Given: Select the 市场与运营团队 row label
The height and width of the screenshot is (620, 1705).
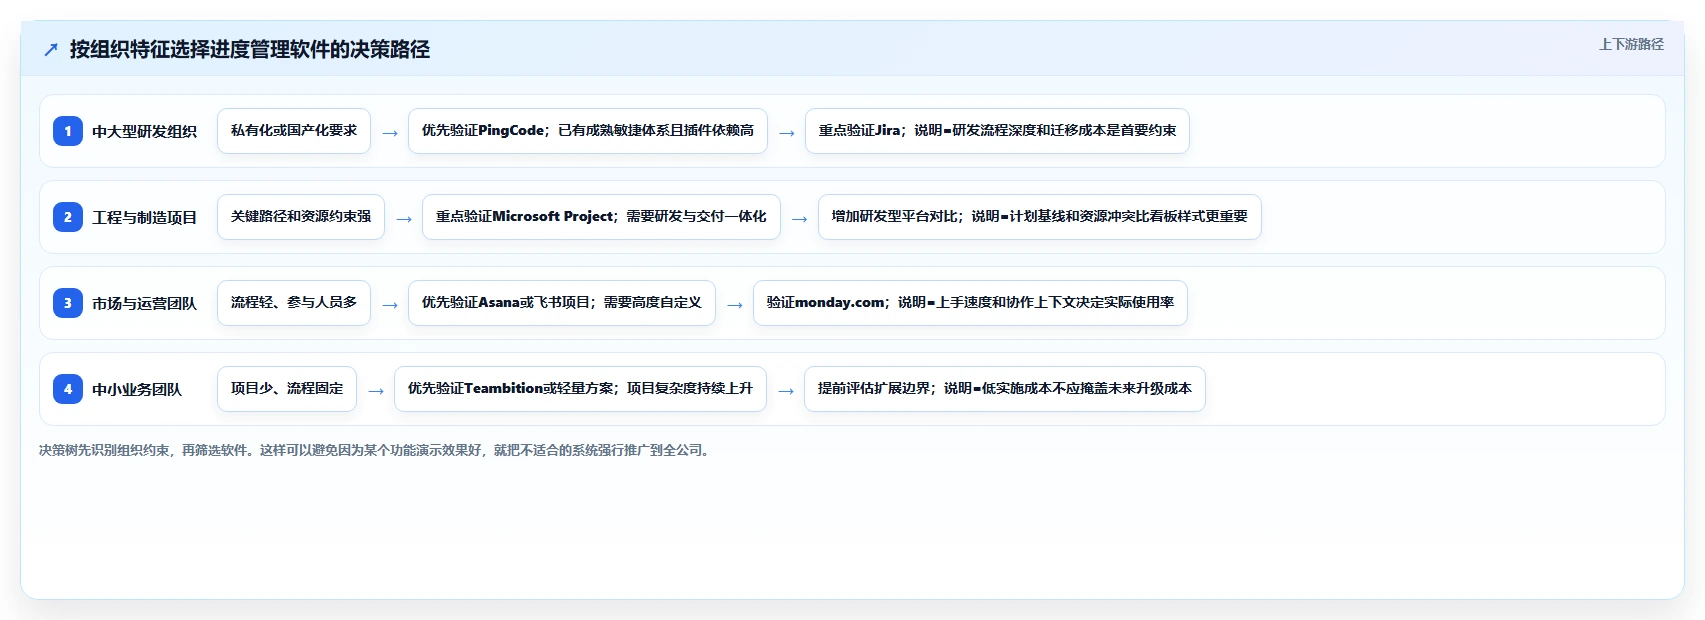Looking at the screenshot, I should click(144, 303).
